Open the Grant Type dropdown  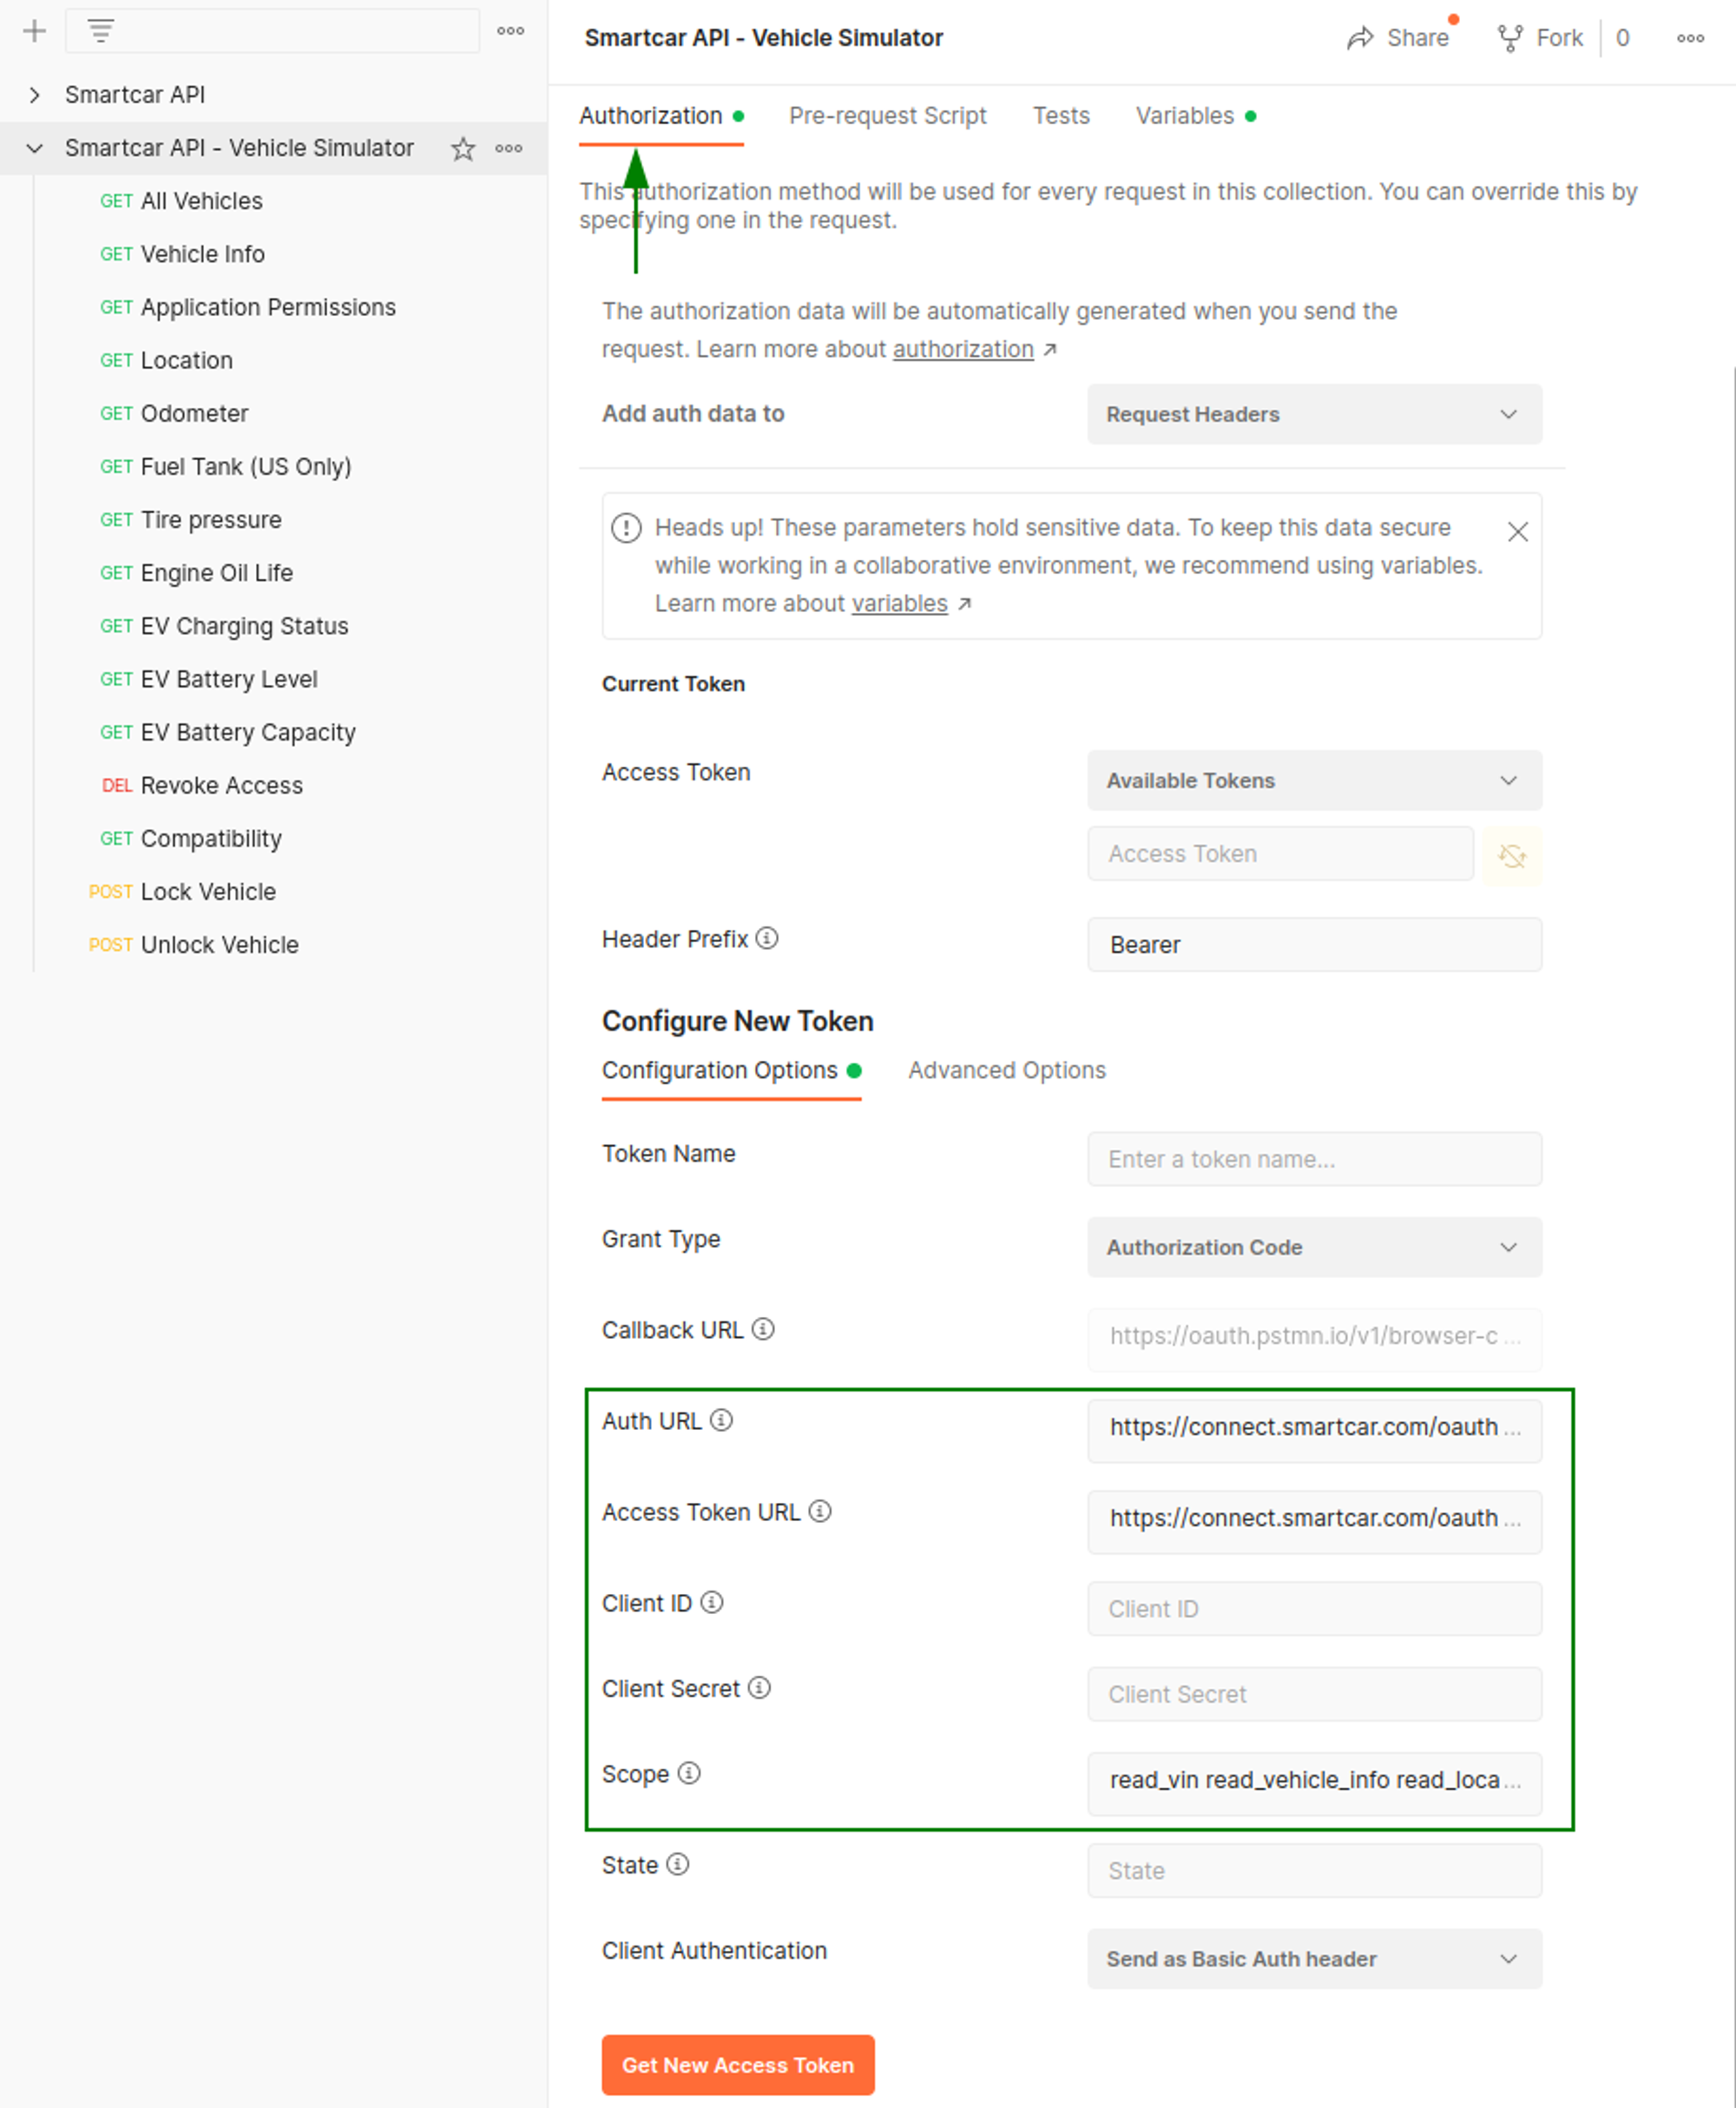click(1314, 1247)
